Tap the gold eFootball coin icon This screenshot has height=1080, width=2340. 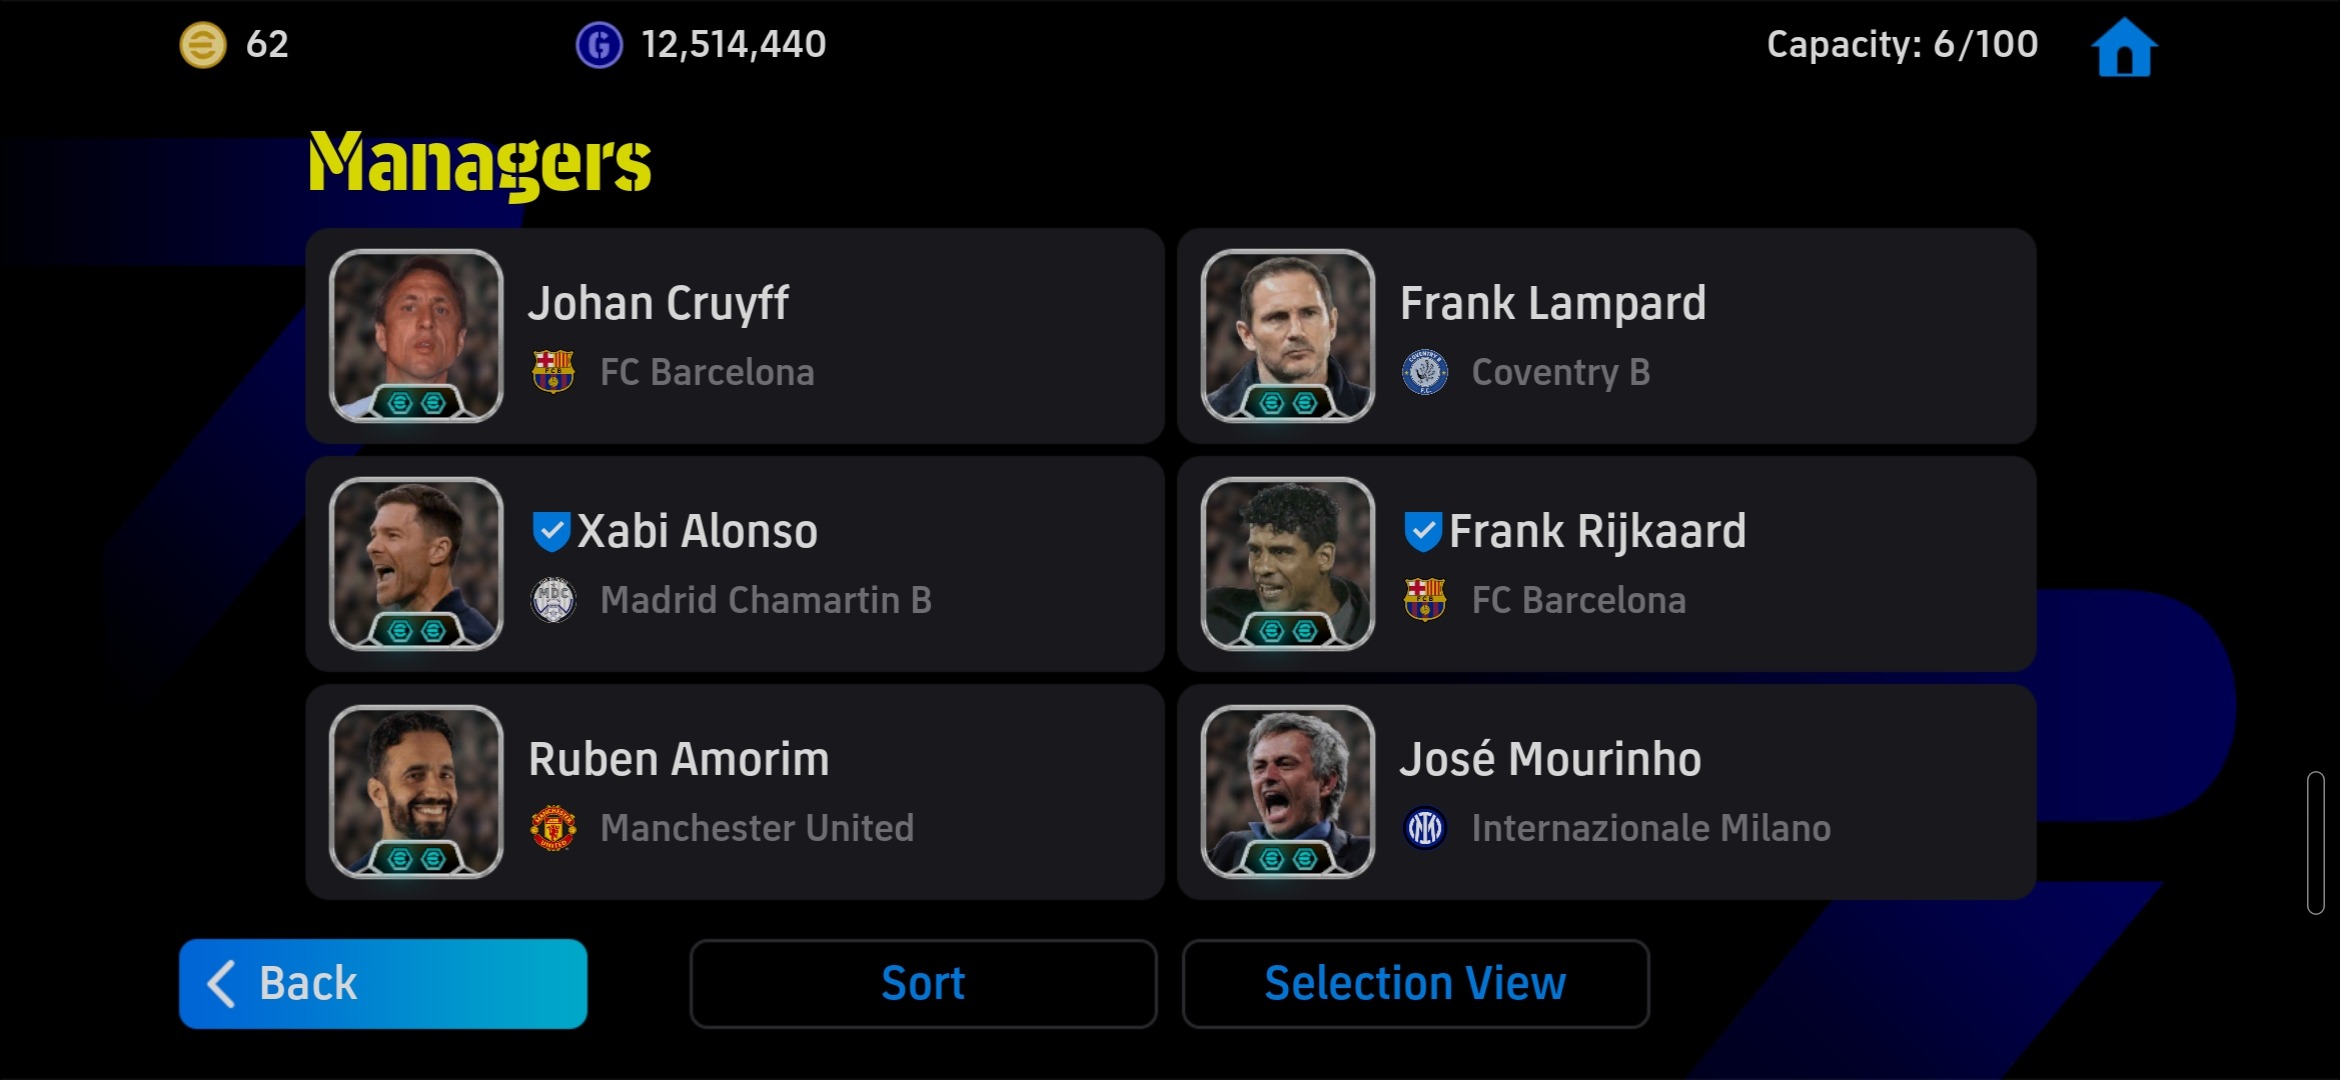pyautogui.click(x=203, y=45)
